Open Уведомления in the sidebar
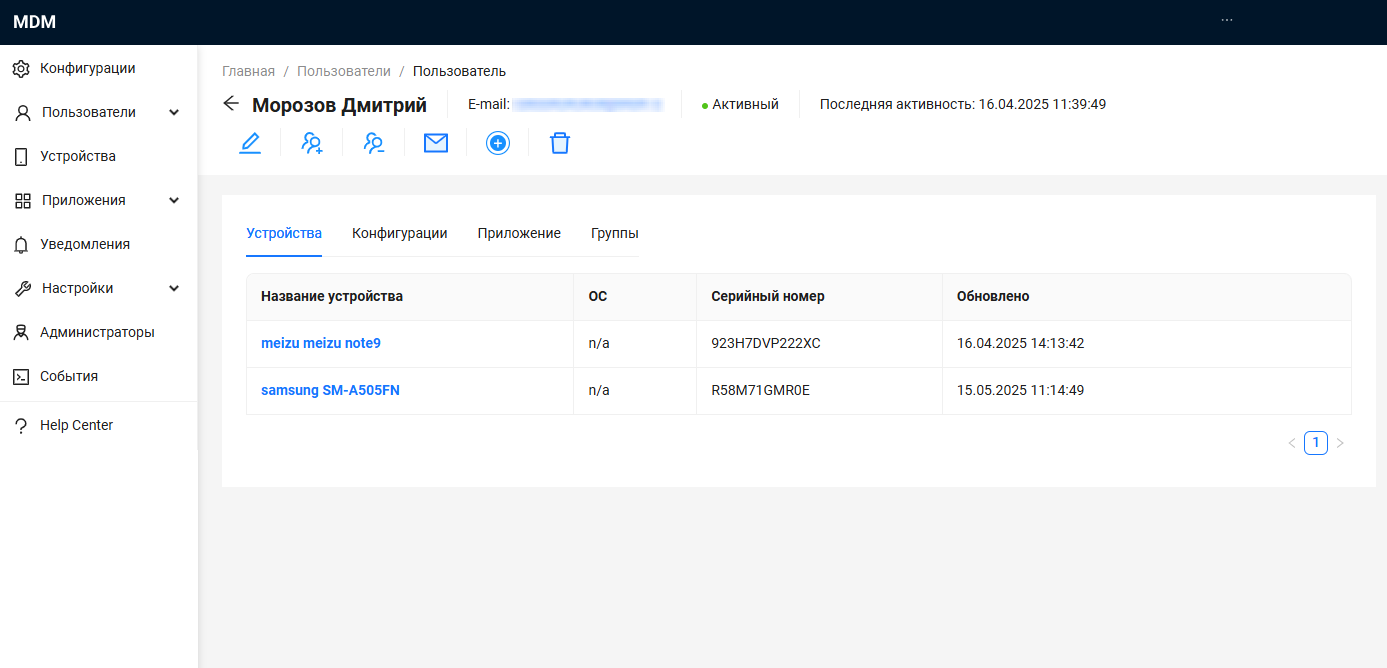This screenshot has height=668, width=1387. (x=85, y=244)
